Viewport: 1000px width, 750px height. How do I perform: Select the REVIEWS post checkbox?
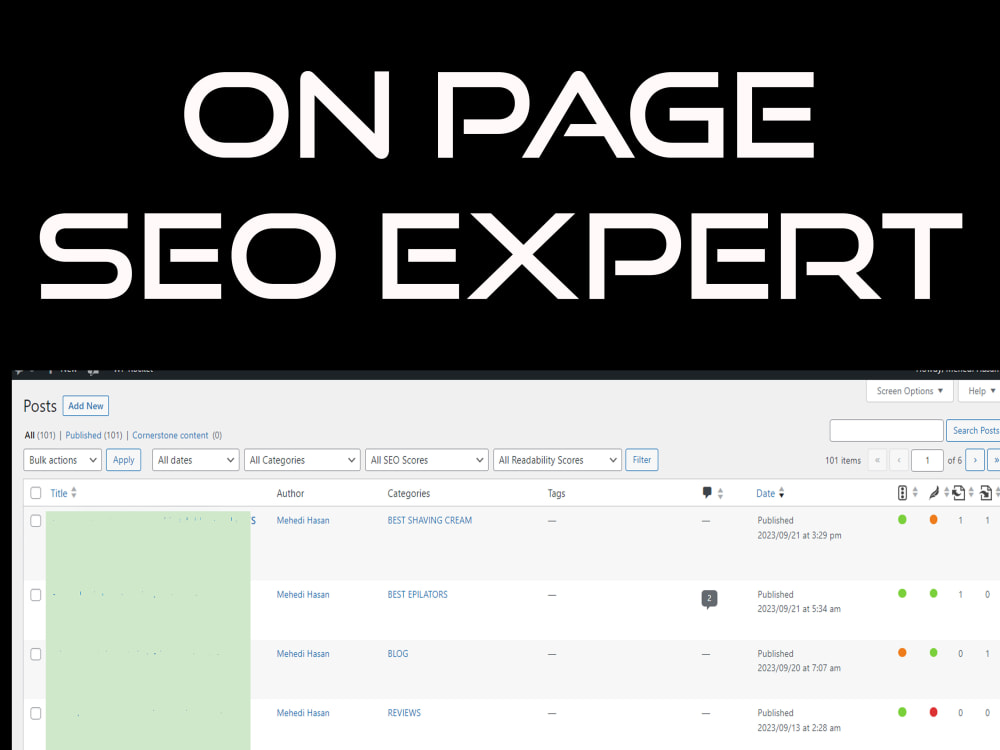tap(36, 713)
